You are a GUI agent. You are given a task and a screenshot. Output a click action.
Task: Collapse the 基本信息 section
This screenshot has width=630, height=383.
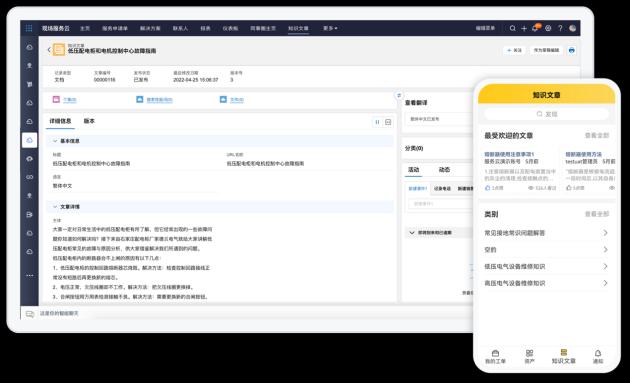55,141
